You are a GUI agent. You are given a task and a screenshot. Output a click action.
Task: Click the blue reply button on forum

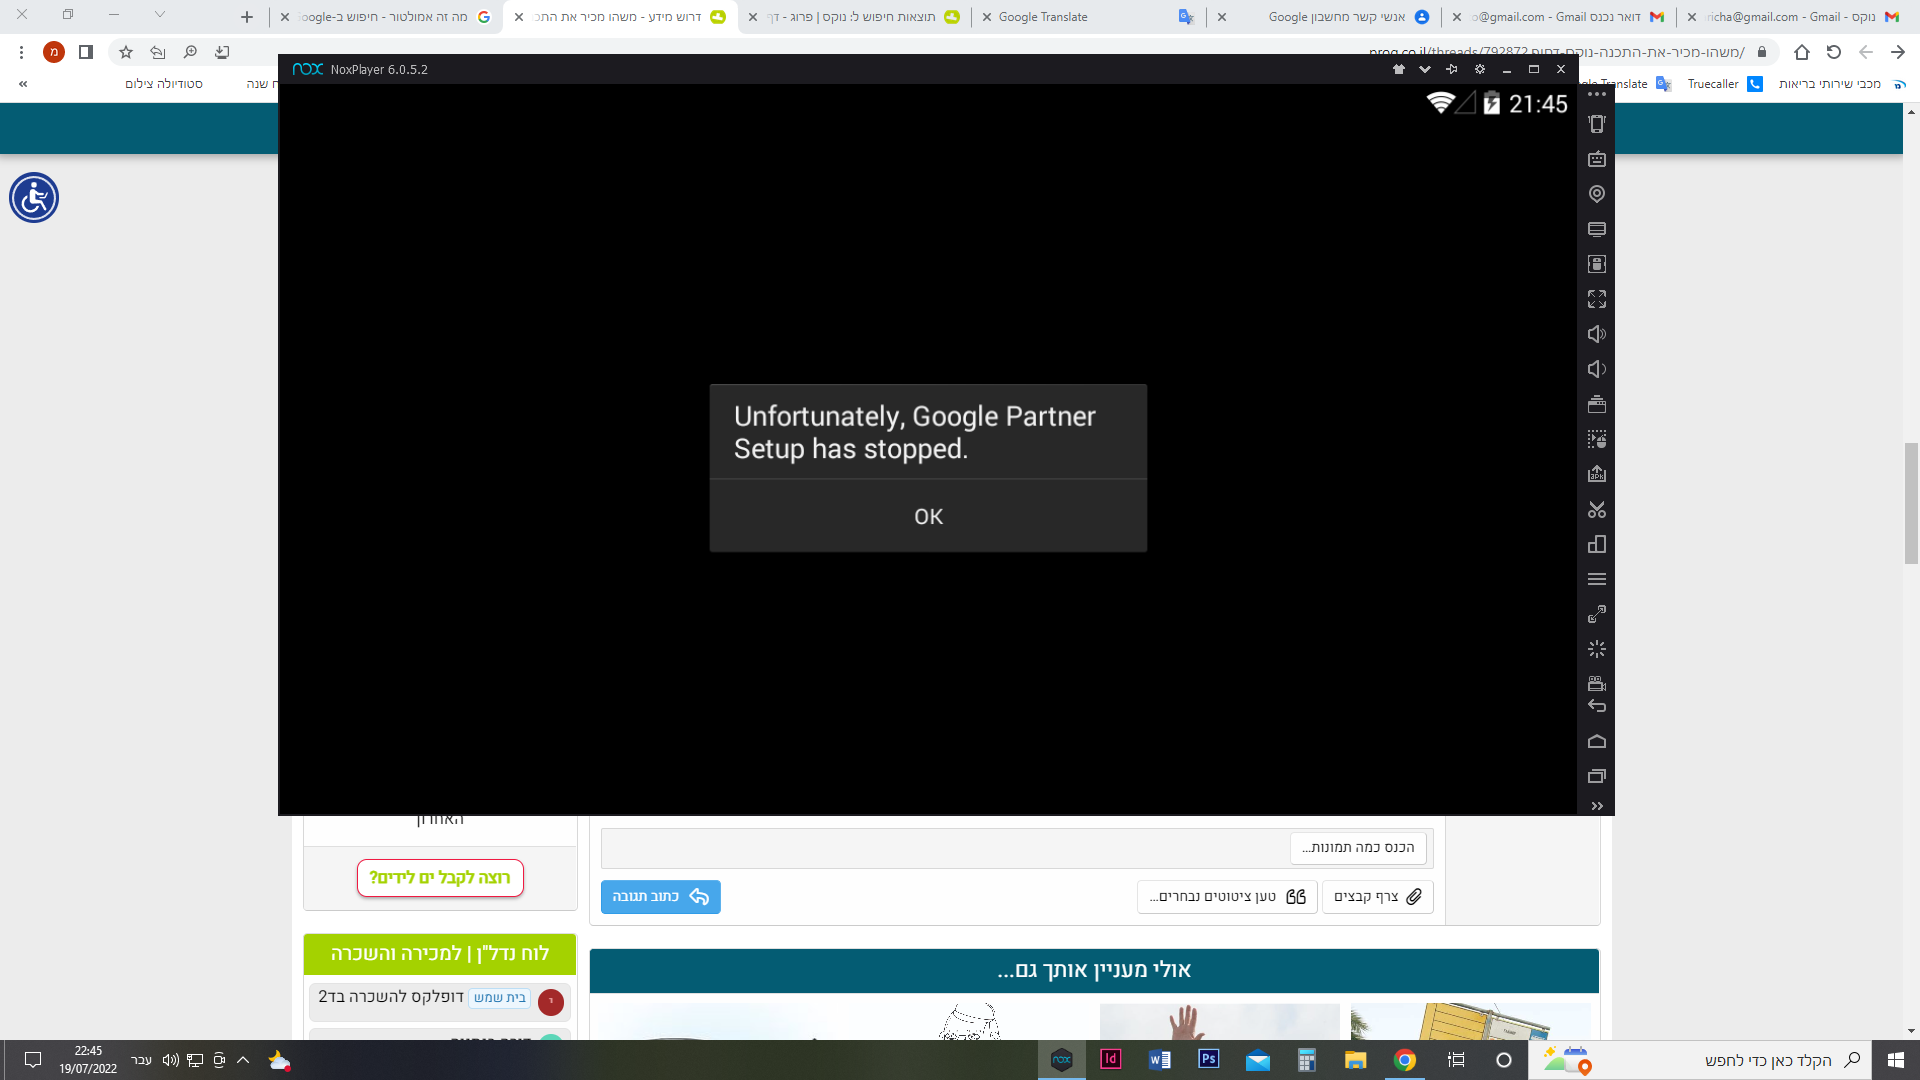[660, 897]
